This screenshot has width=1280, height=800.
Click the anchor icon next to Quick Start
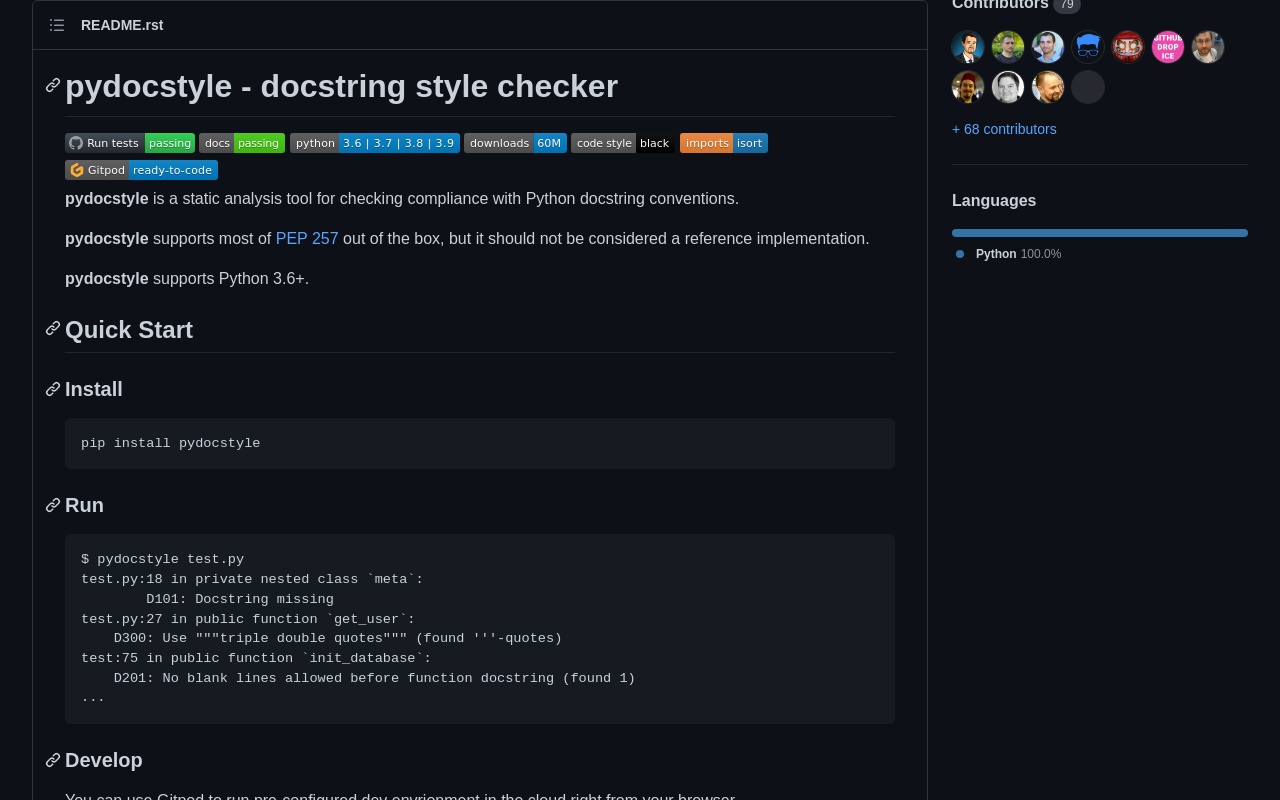53,329
